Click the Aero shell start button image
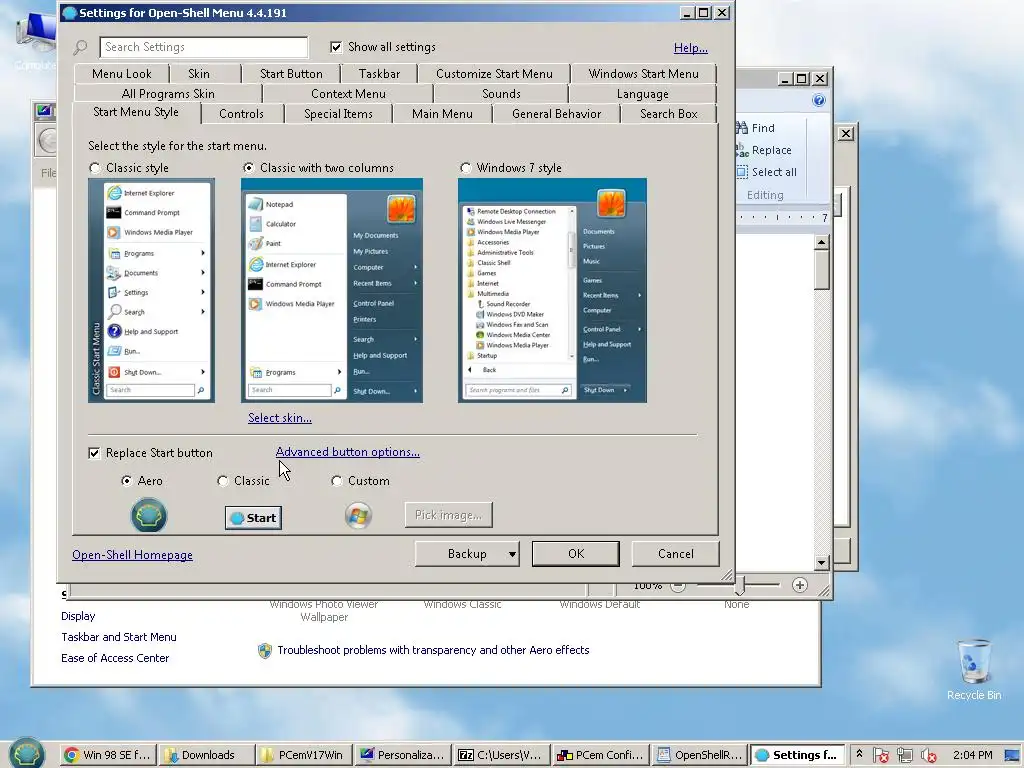Viewport: 1024px width, 768px height. coord(149,516)
